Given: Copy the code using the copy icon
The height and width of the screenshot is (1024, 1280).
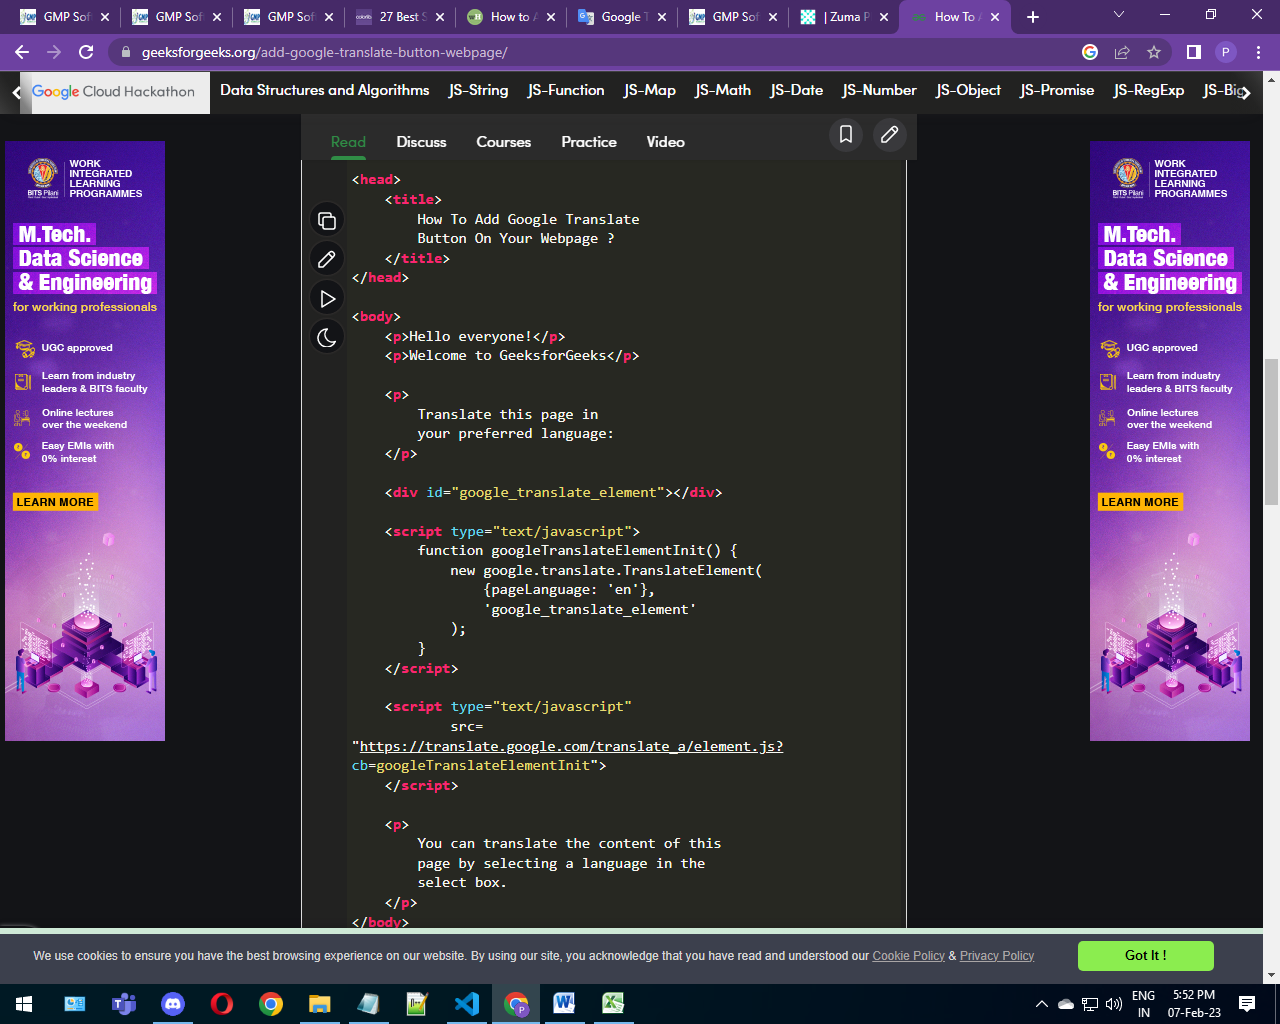Looking at the screenshot, I should [x=327, y=221].
